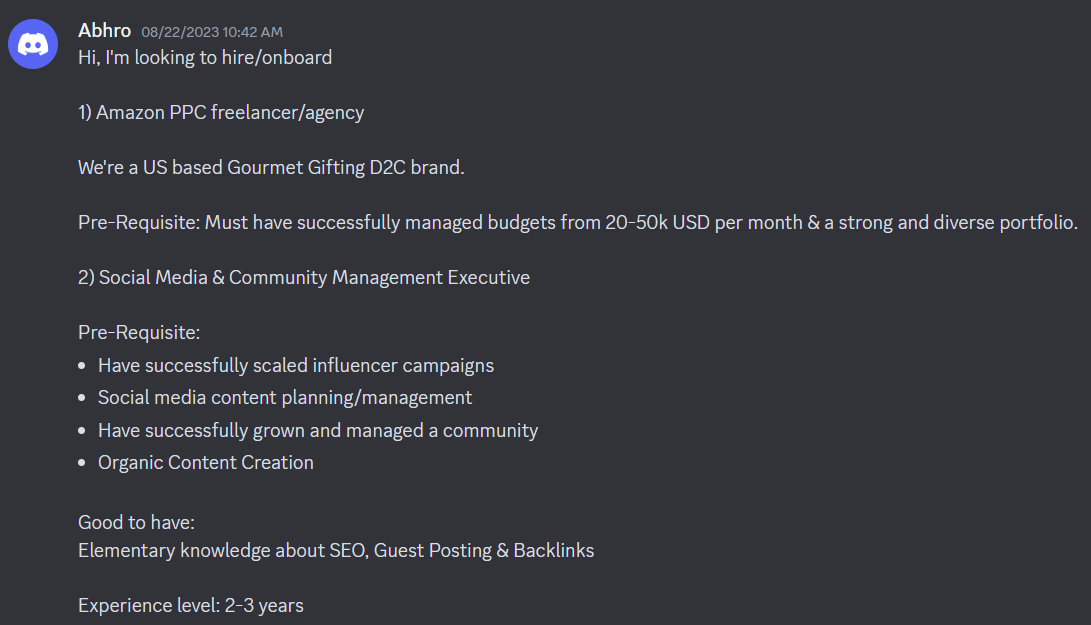Screen dimensions: 1091x625
Task: Click the 'strong and diverse portfolio' phrase
Action: pyautogui.click(x=957, y=222)
